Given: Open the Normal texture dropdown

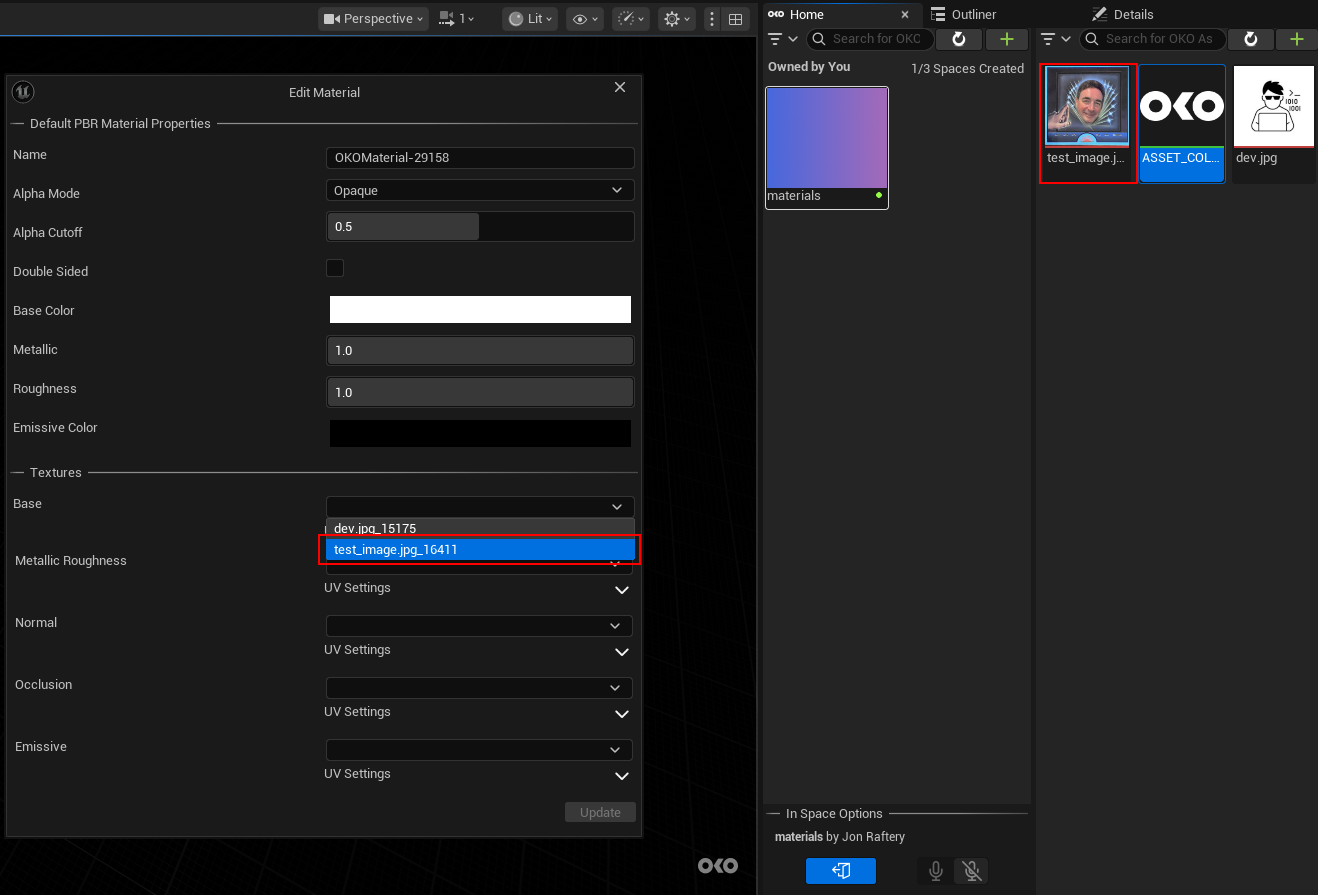Looking at the screenshot, I should (x=479, y=625).
